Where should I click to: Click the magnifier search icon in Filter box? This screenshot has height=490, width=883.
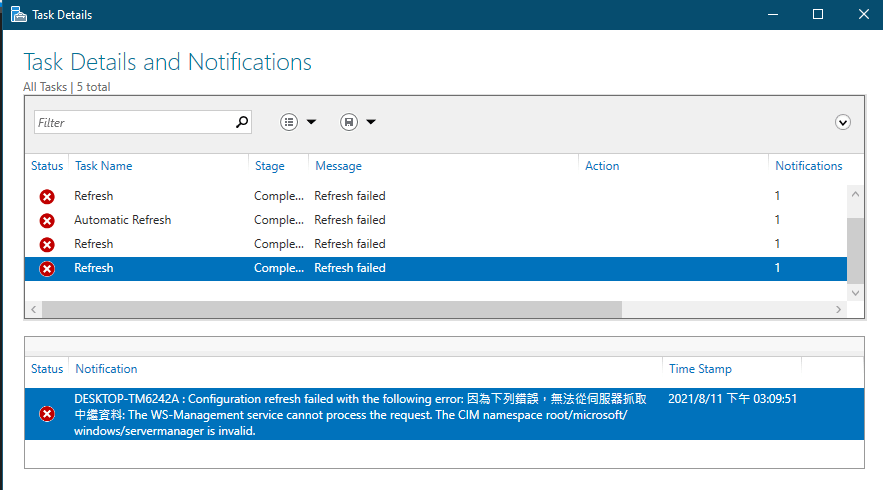pyautogui.click(x=242, y=122)
